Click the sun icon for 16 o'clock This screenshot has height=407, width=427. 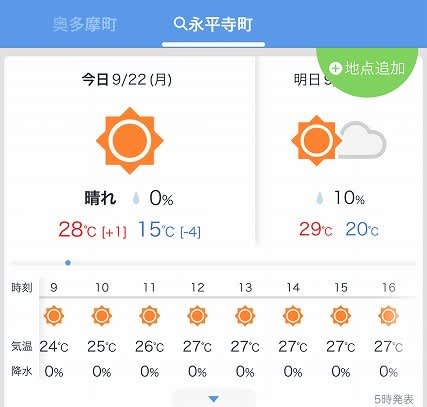click(x=388, y=316)
